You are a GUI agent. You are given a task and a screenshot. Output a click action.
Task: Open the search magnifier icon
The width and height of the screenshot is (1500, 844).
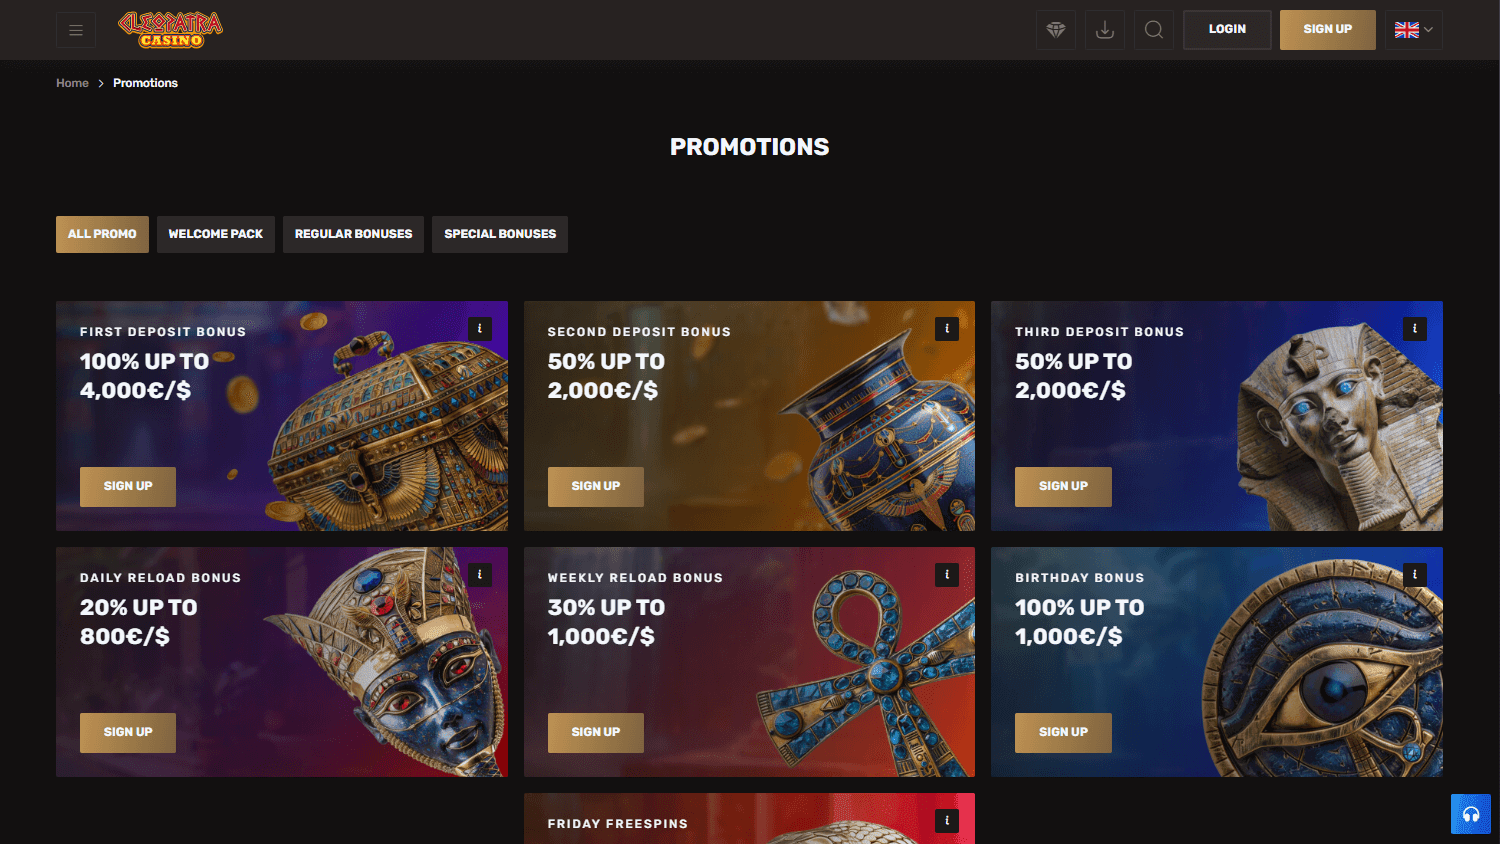point(1154,30)
